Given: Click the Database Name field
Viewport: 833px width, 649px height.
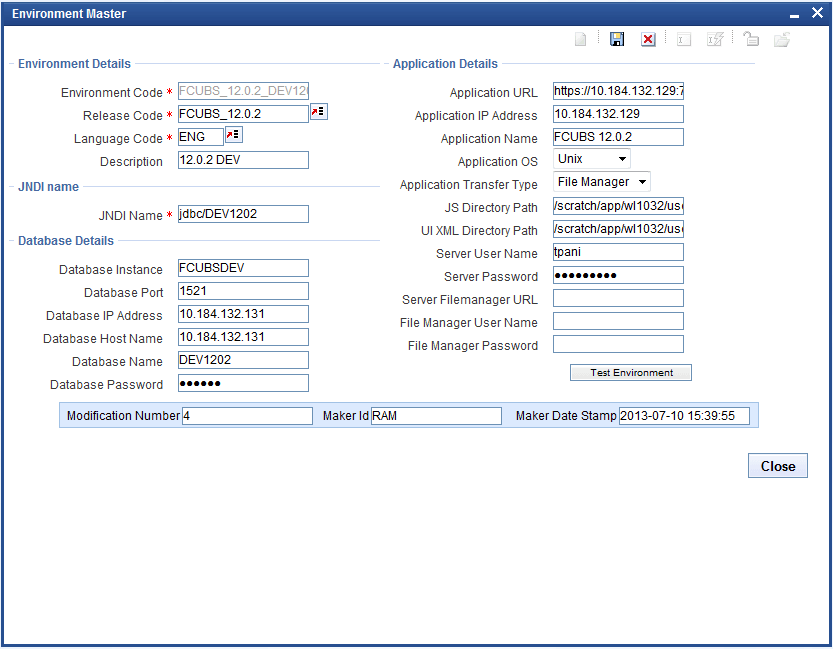Looking at the screenshot, I should 243,360.
